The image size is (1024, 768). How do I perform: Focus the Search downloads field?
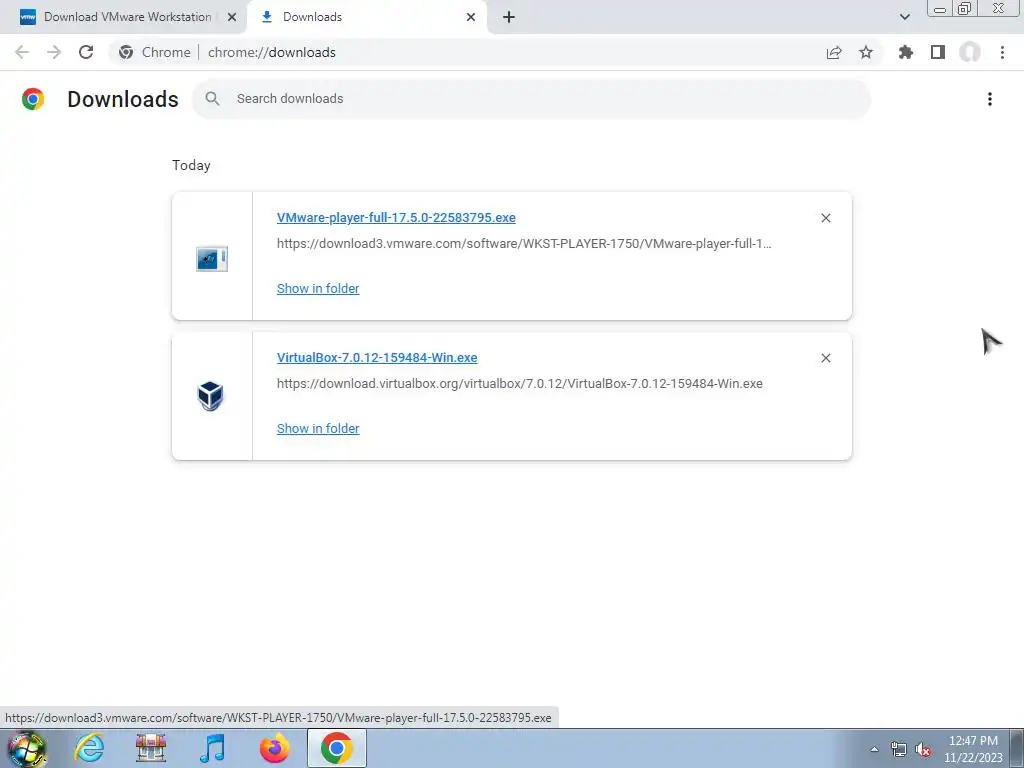click(x=532, y=99)
